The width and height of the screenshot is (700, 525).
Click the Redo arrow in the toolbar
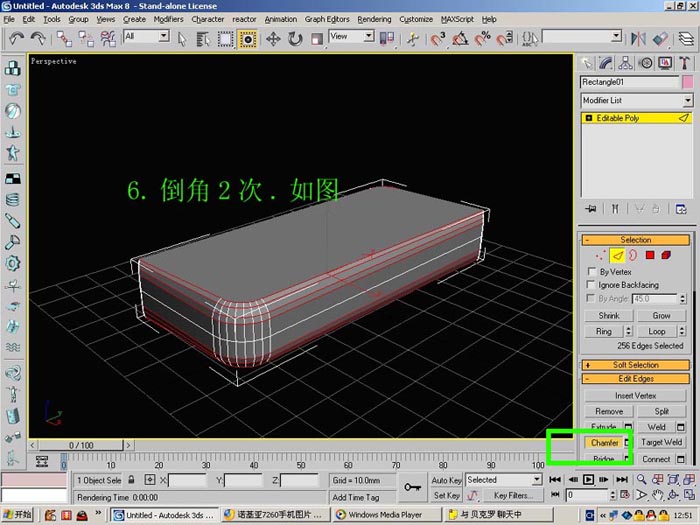point(38,39)
